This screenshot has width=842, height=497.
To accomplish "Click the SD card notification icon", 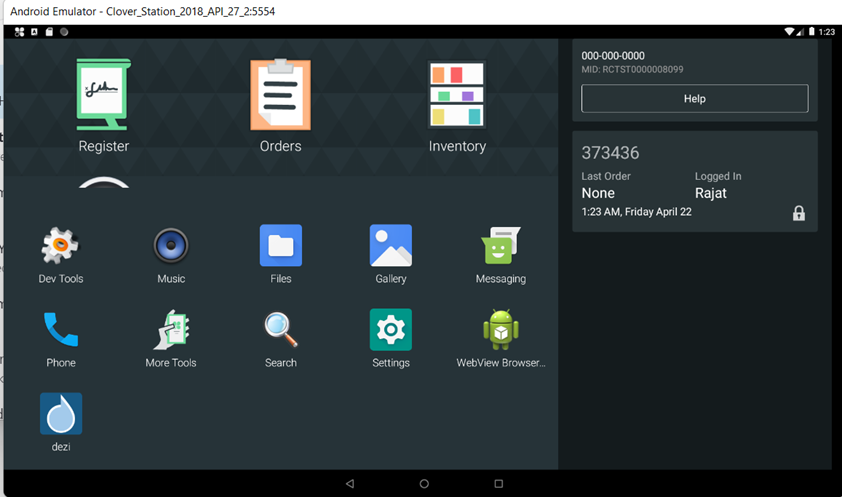I will pyautogui.click(x=49, y=32).
